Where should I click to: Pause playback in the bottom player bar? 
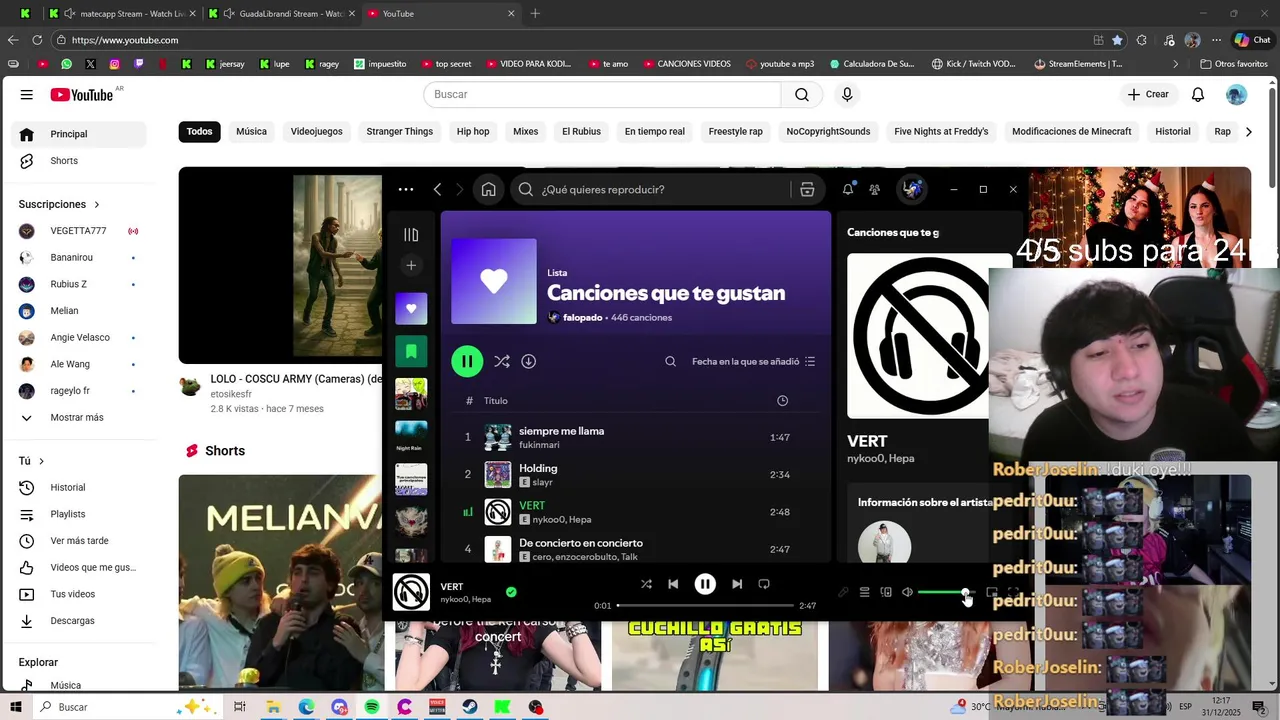(x=705, y=584)
